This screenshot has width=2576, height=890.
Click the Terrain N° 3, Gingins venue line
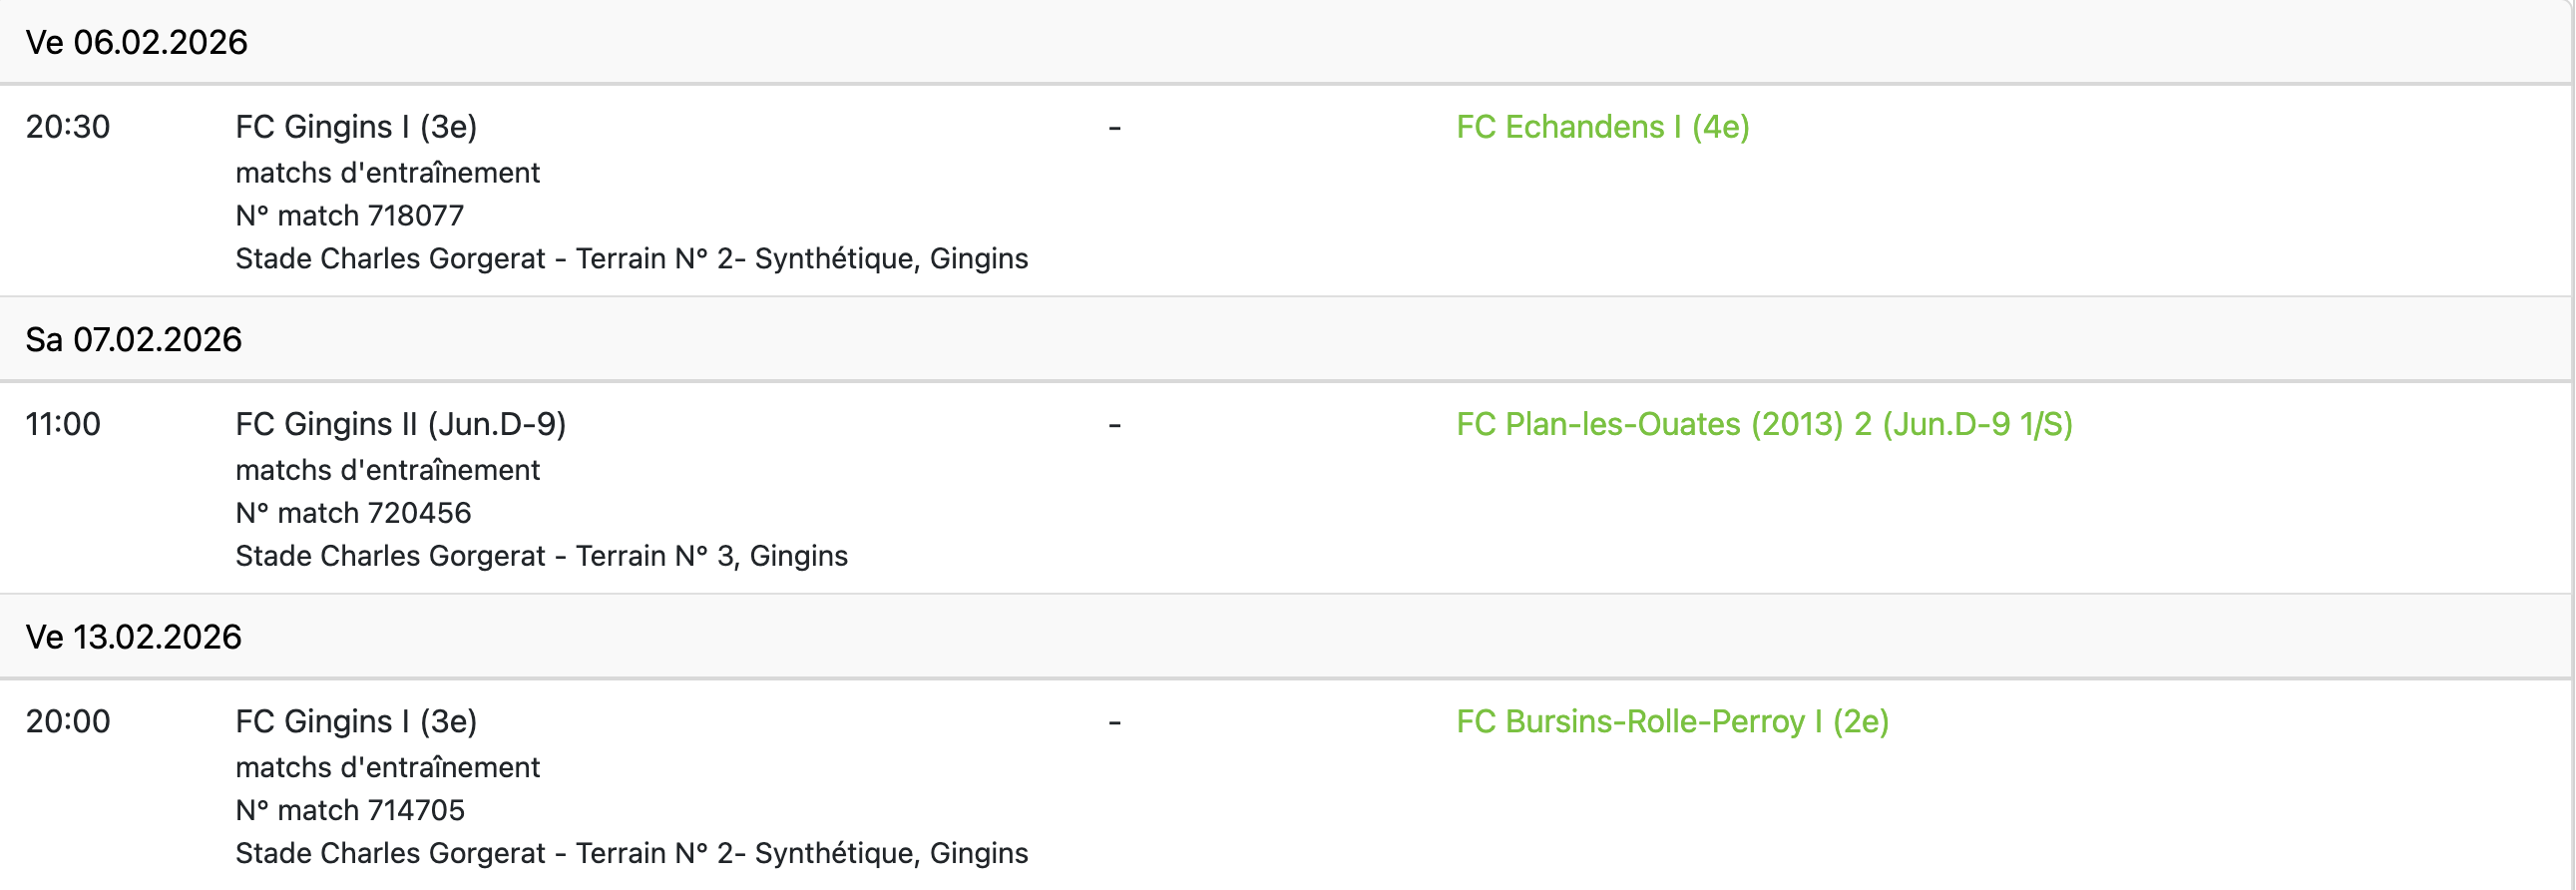click(x=541, y=555)
